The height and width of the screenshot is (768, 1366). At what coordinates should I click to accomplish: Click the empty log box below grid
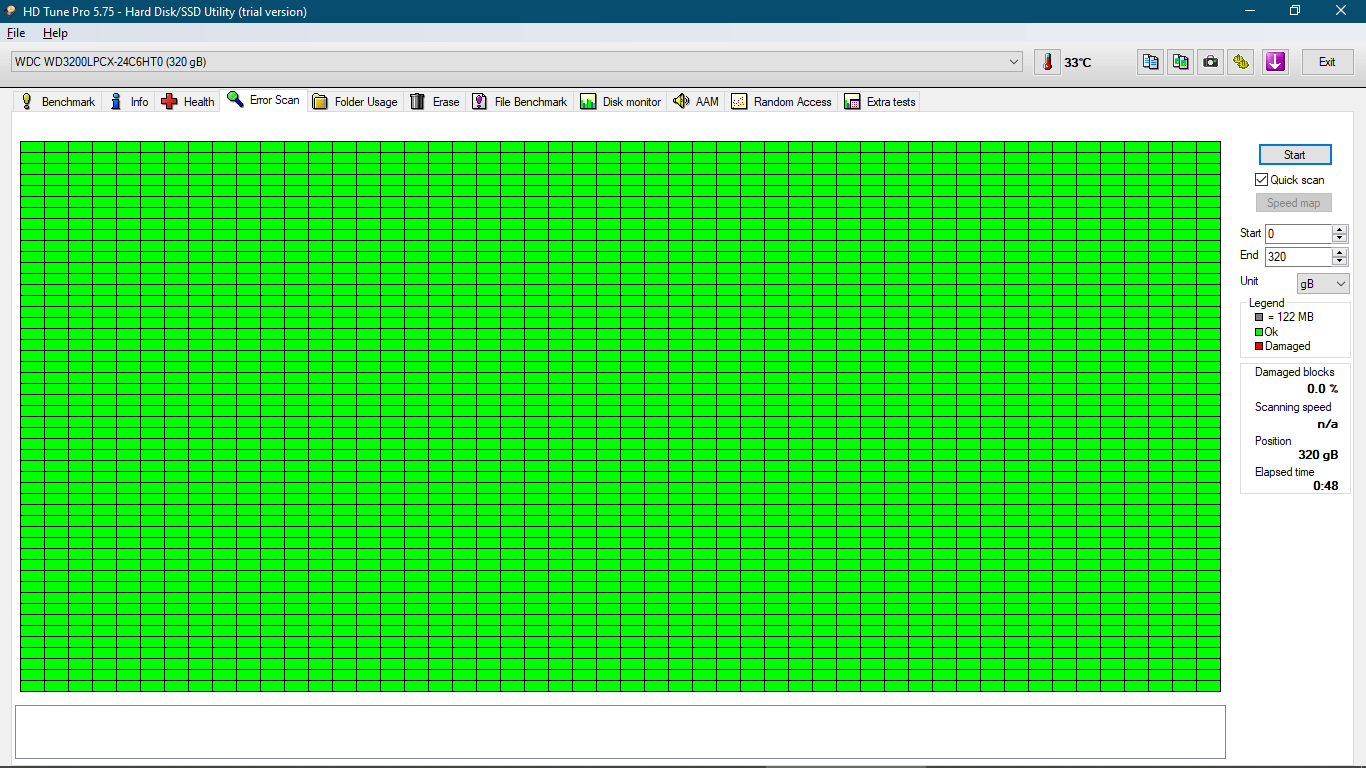[x=620, y=732]
